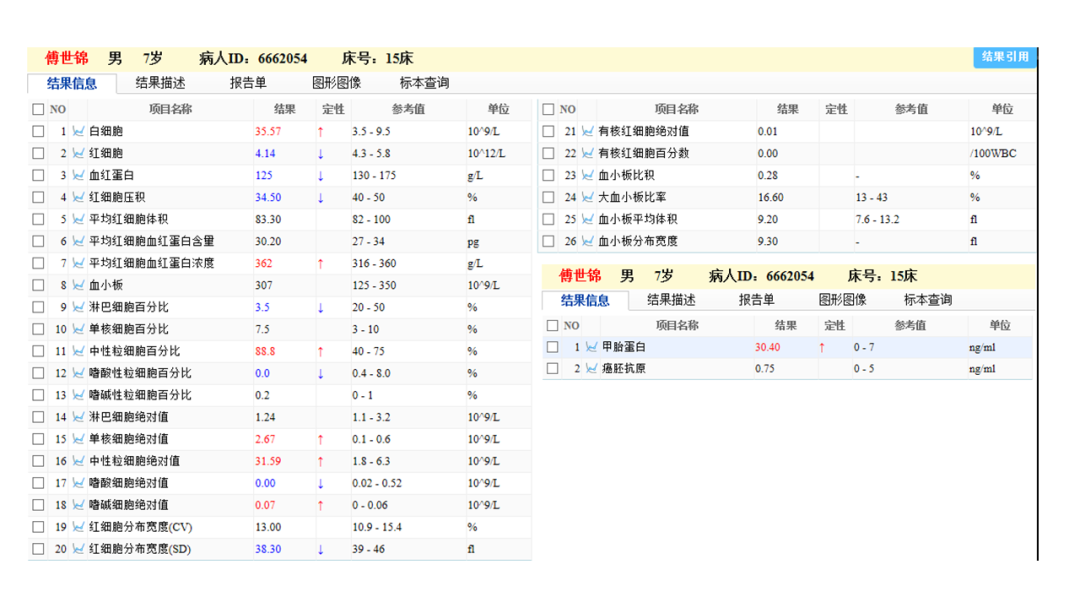Image resolution: width=1080 pixels, height=608 pixels.
Task: Select the checkbox for 甲胎蛋白
Action: pyautogui.click(x=552, y=347)
